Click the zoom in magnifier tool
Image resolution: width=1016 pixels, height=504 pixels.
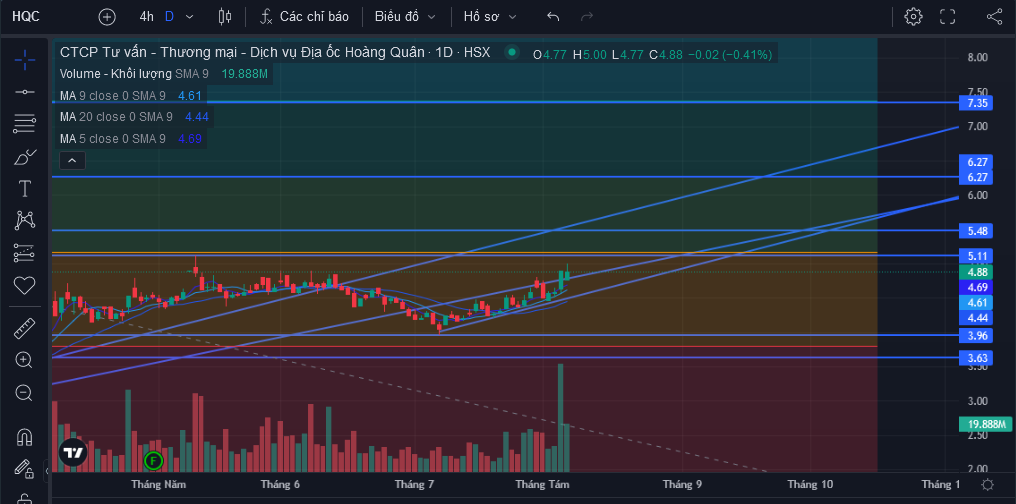coord(25,360)
